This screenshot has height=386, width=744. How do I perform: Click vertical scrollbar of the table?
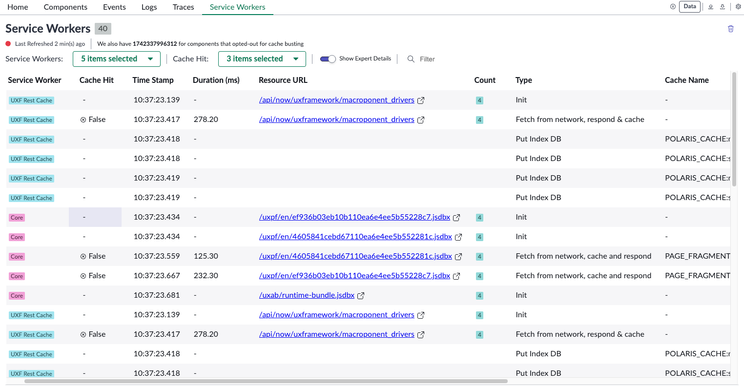[x=734, y=128]
